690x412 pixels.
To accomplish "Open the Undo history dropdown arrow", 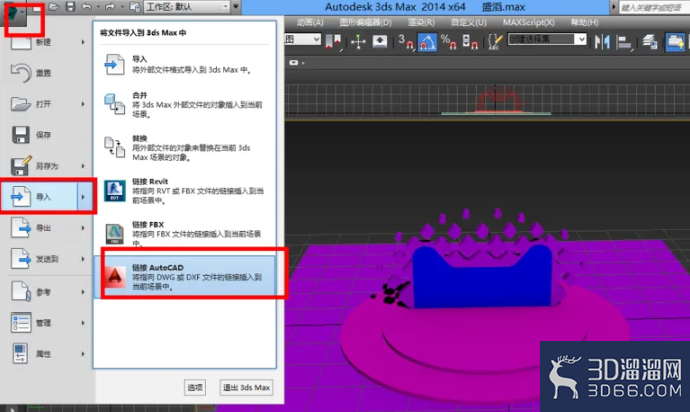I will [98, 7].
